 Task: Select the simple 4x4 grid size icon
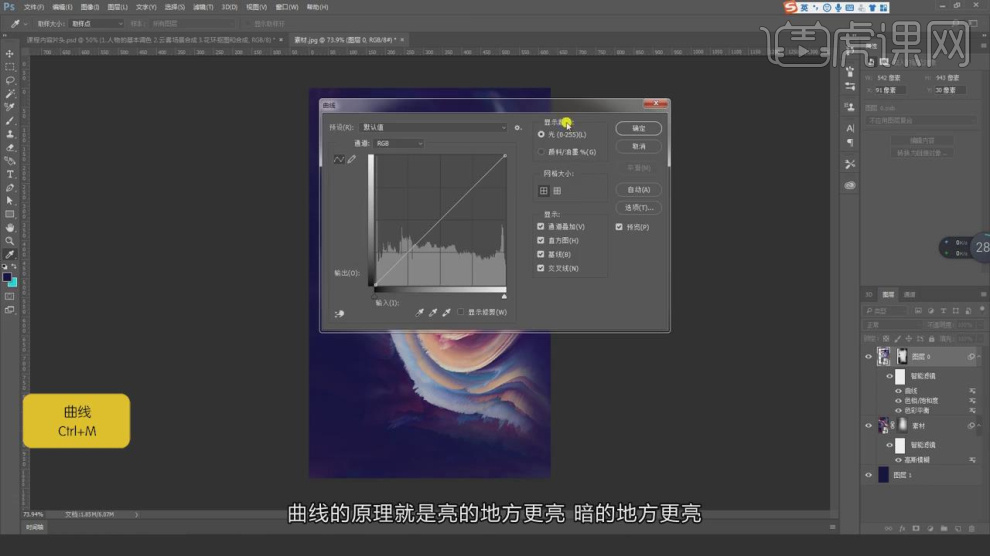coord(544,191)
